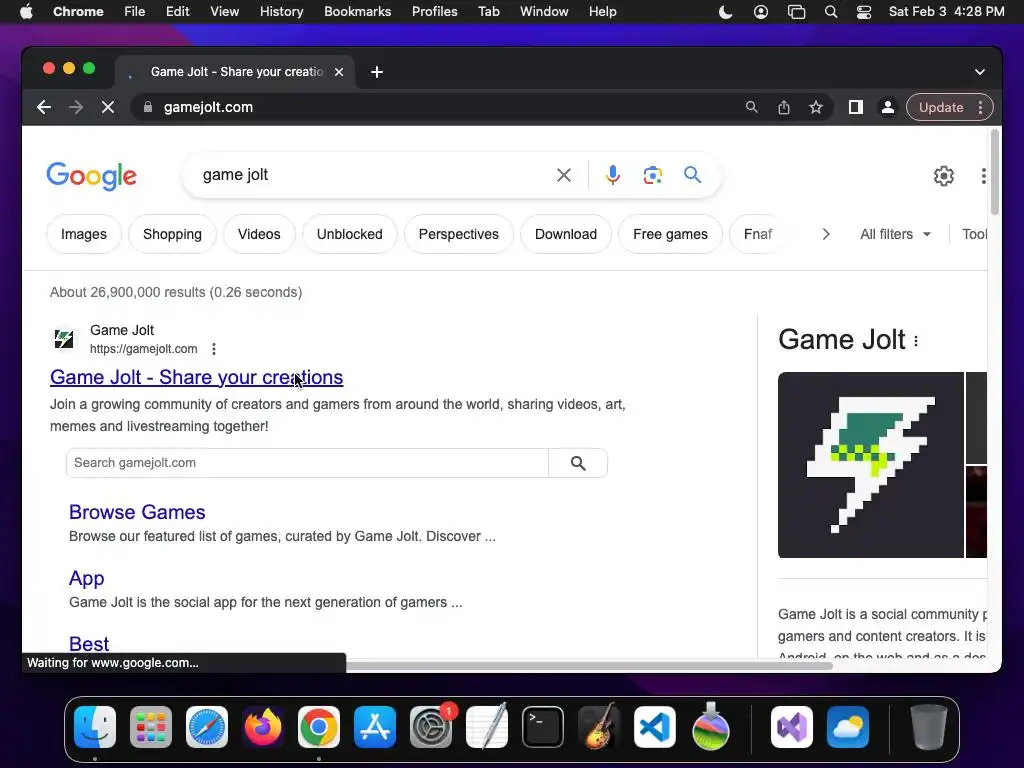Toggle Do Not Disturb moon icon
1024x768 pixels.
[726, 12]
